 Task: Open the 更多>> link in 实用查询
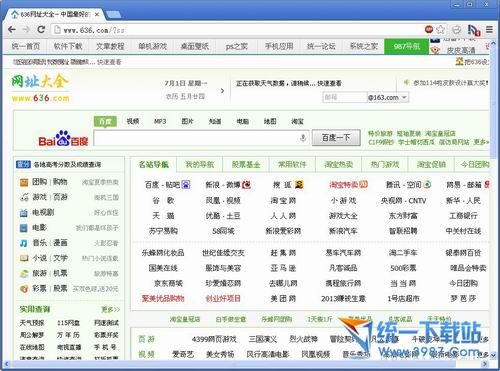point(111,310)
